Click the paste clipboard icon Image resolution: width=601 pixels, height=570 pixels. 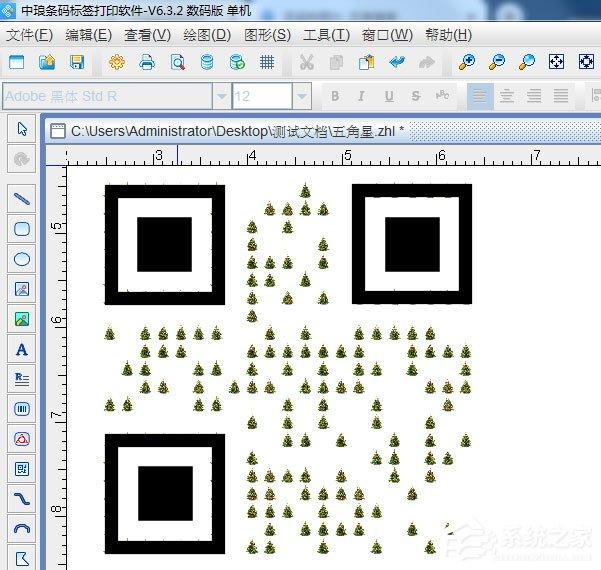click(x=366, y=62)
